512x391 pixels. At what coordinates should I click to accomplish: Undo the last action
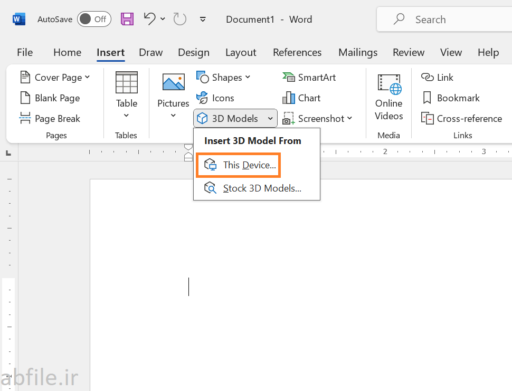[x=150, y=19]
